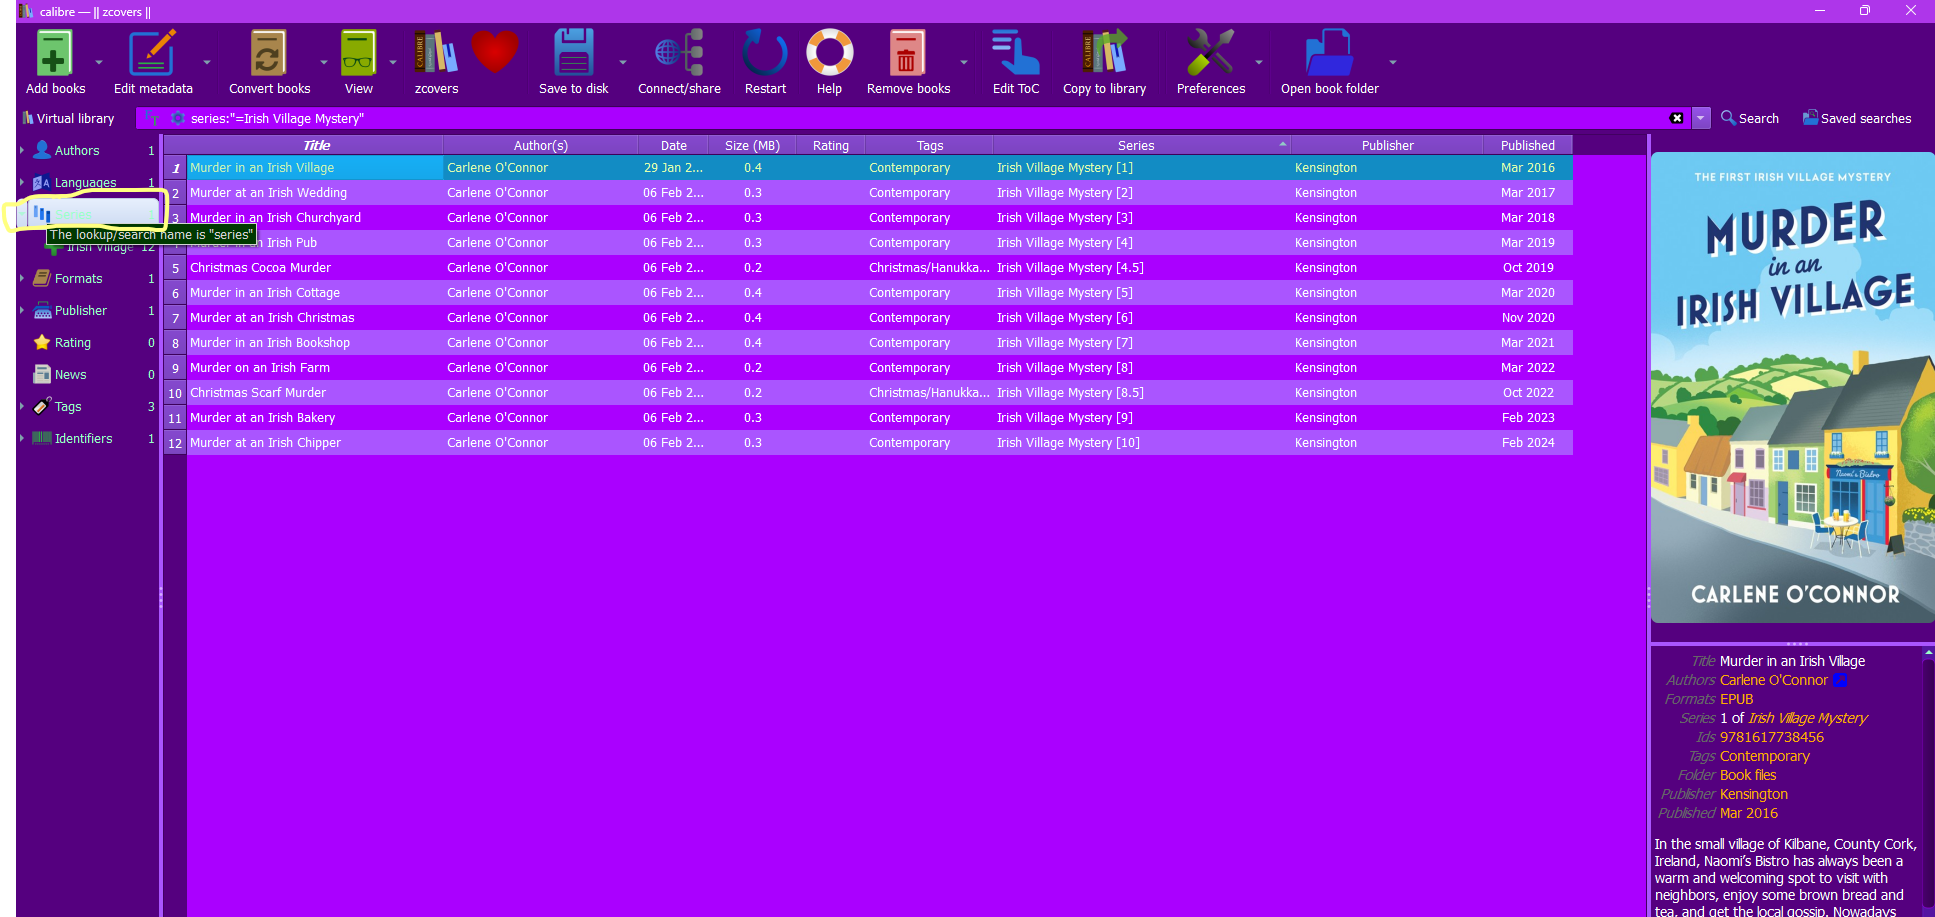Expand the Tags category
The width and height of the screenshot is (1935, 917).
click(x=22, y=406)
